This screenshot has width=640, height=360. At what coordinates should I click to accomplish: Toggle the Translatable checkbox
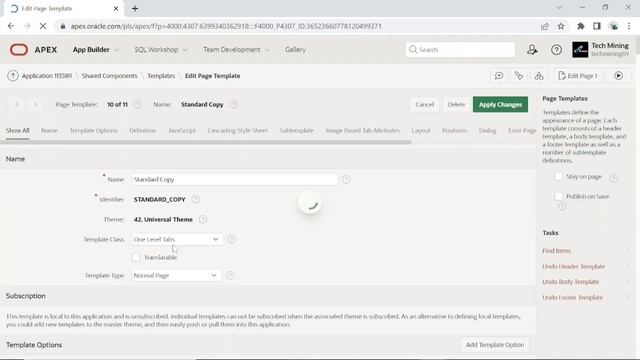[136, 257]
